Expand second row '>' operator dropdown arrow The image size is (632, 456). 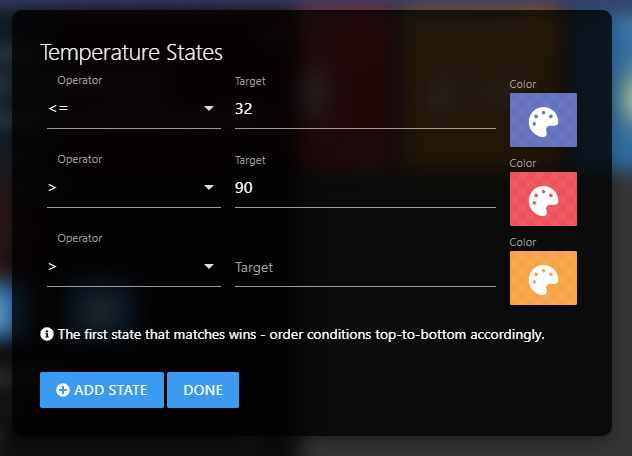point(209,187)
